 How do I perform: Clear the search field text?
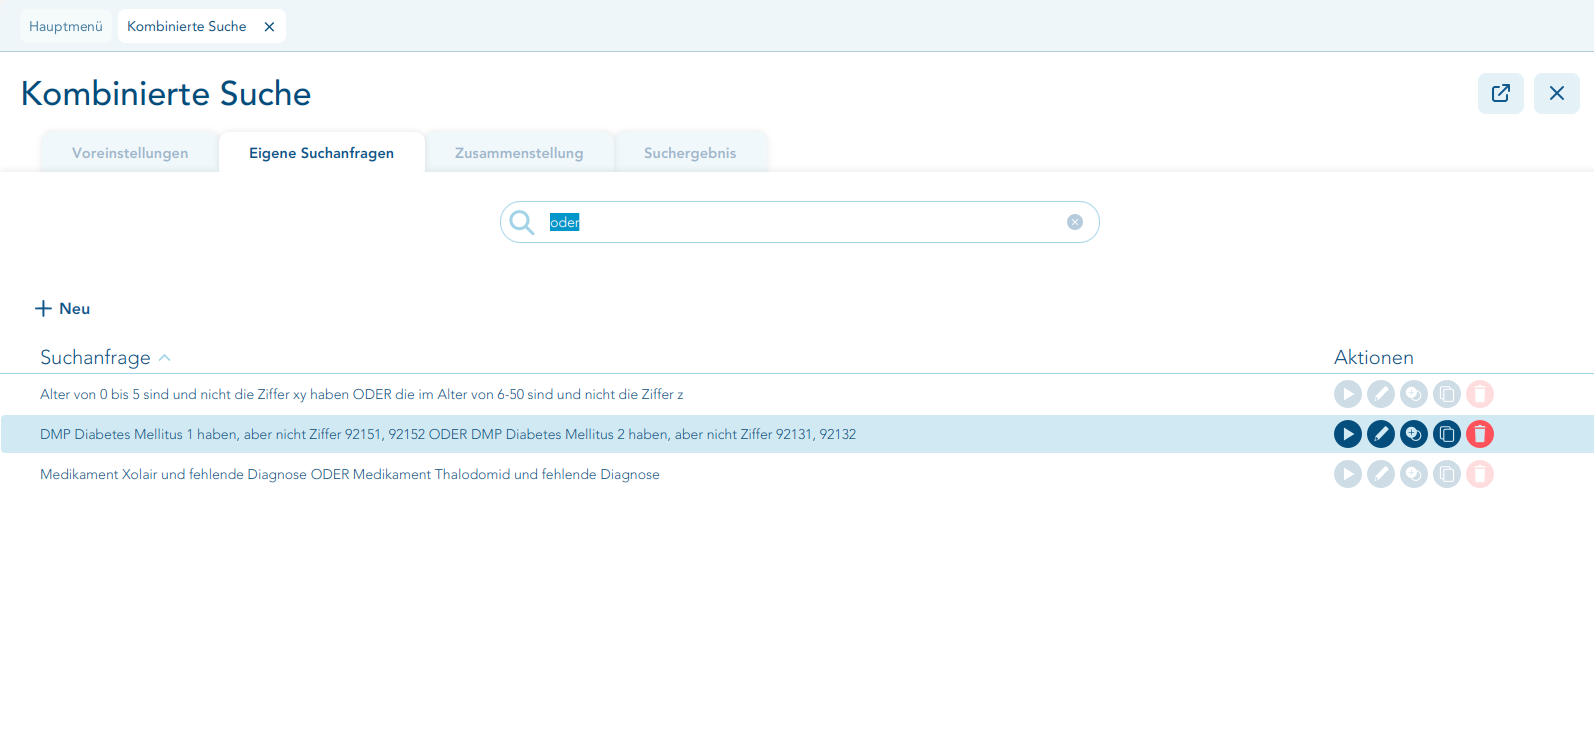tap(1075, 222)
